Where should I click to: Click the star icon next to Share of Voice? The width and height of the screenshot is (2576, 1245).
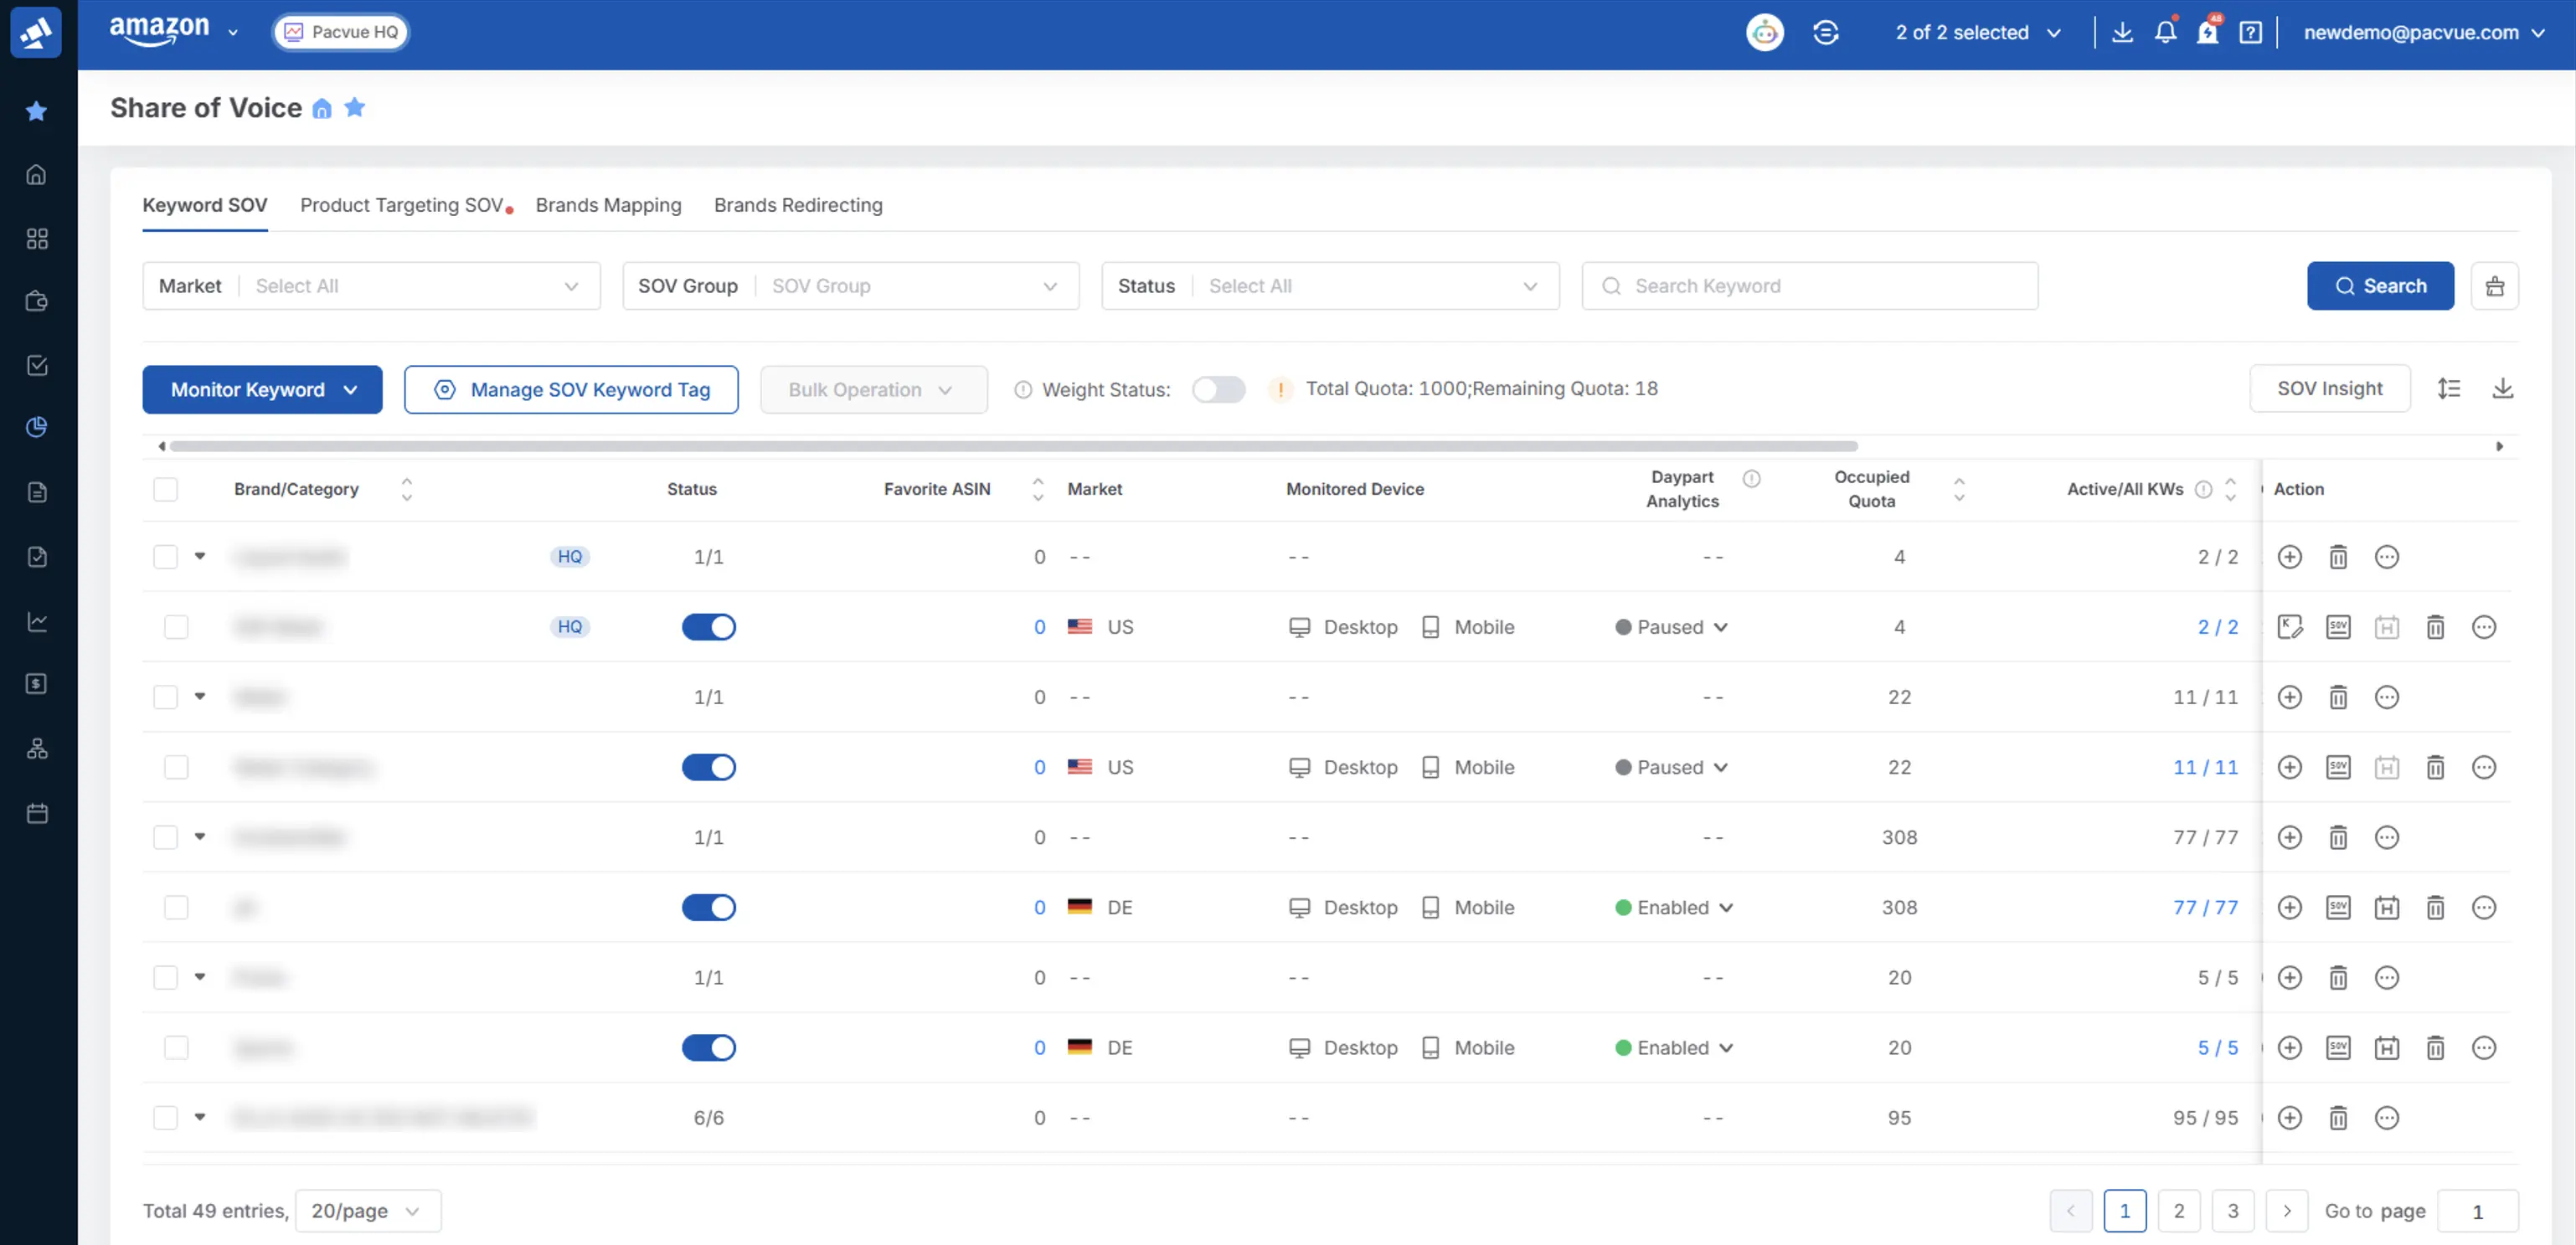click(354, 108)
